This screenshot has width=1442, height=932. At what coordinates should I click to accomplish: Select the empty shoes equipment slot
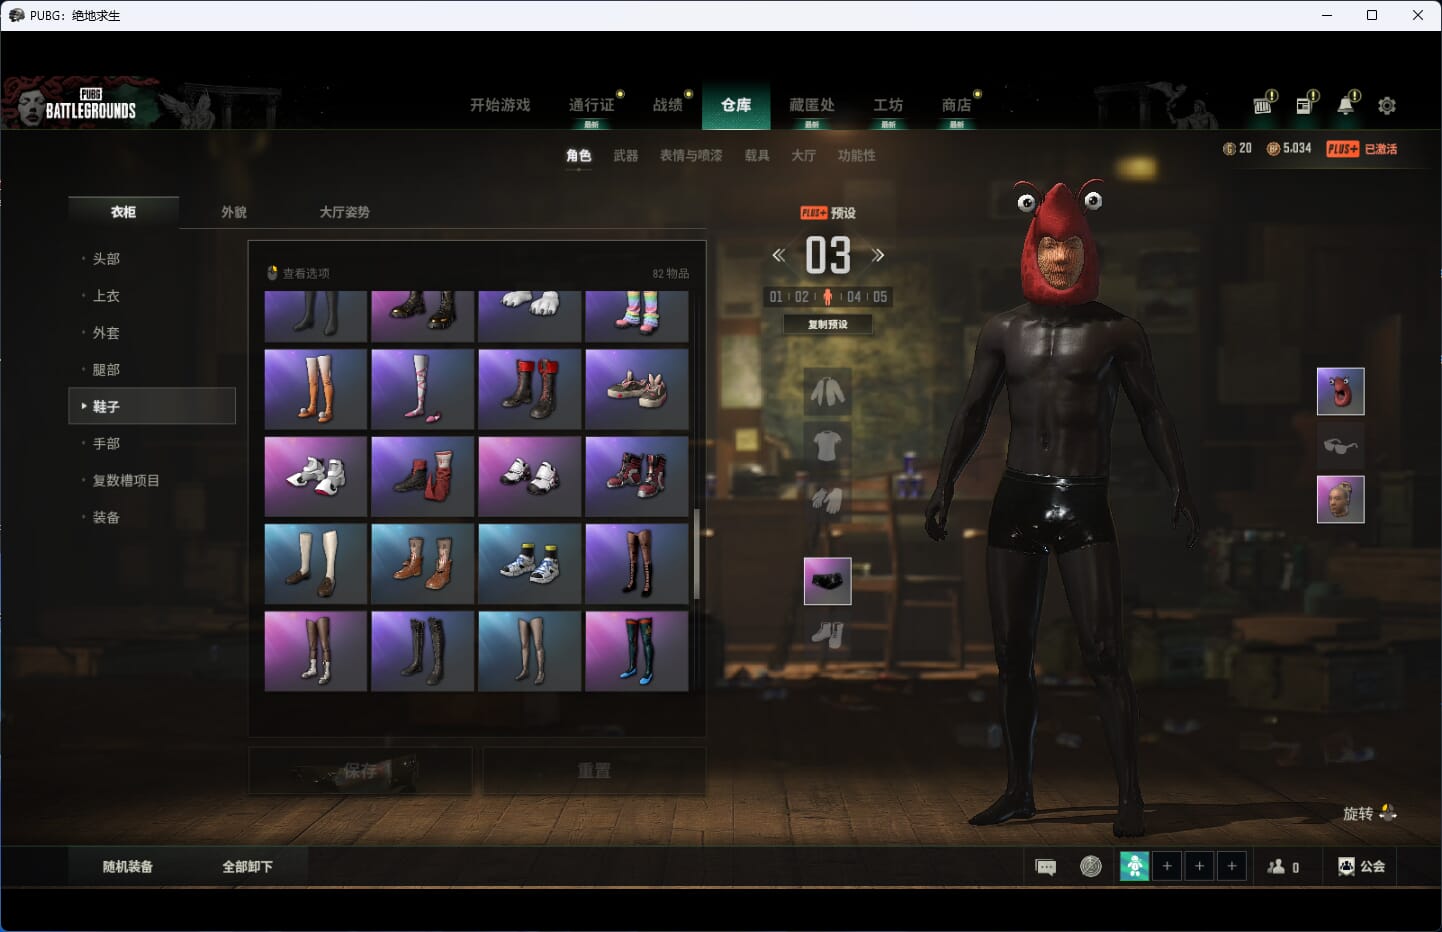[827, 634]
